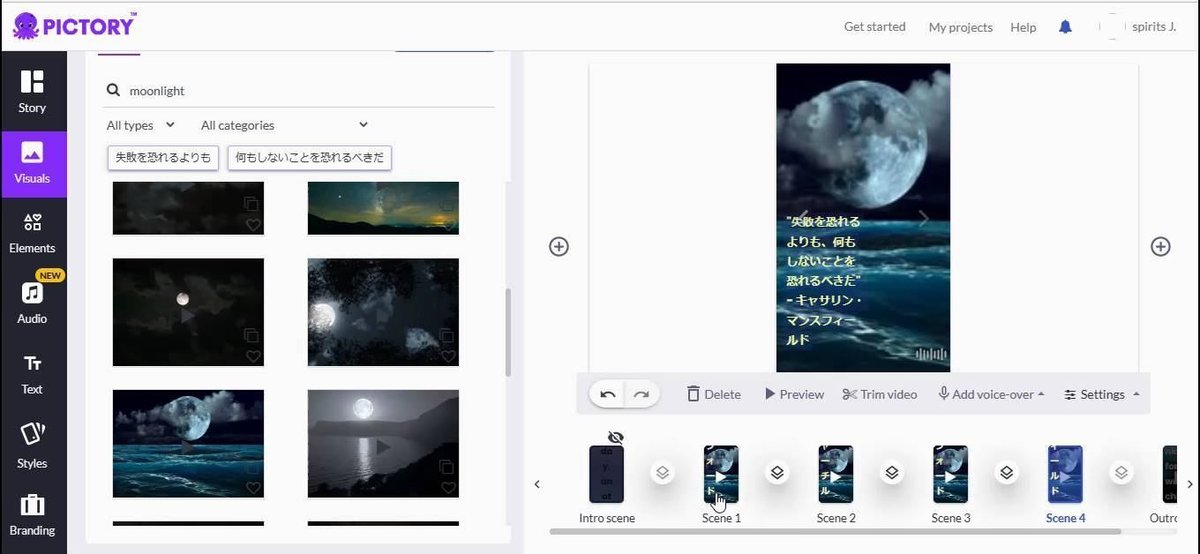
Task: Click Trim video
Action: coord(880,394)
